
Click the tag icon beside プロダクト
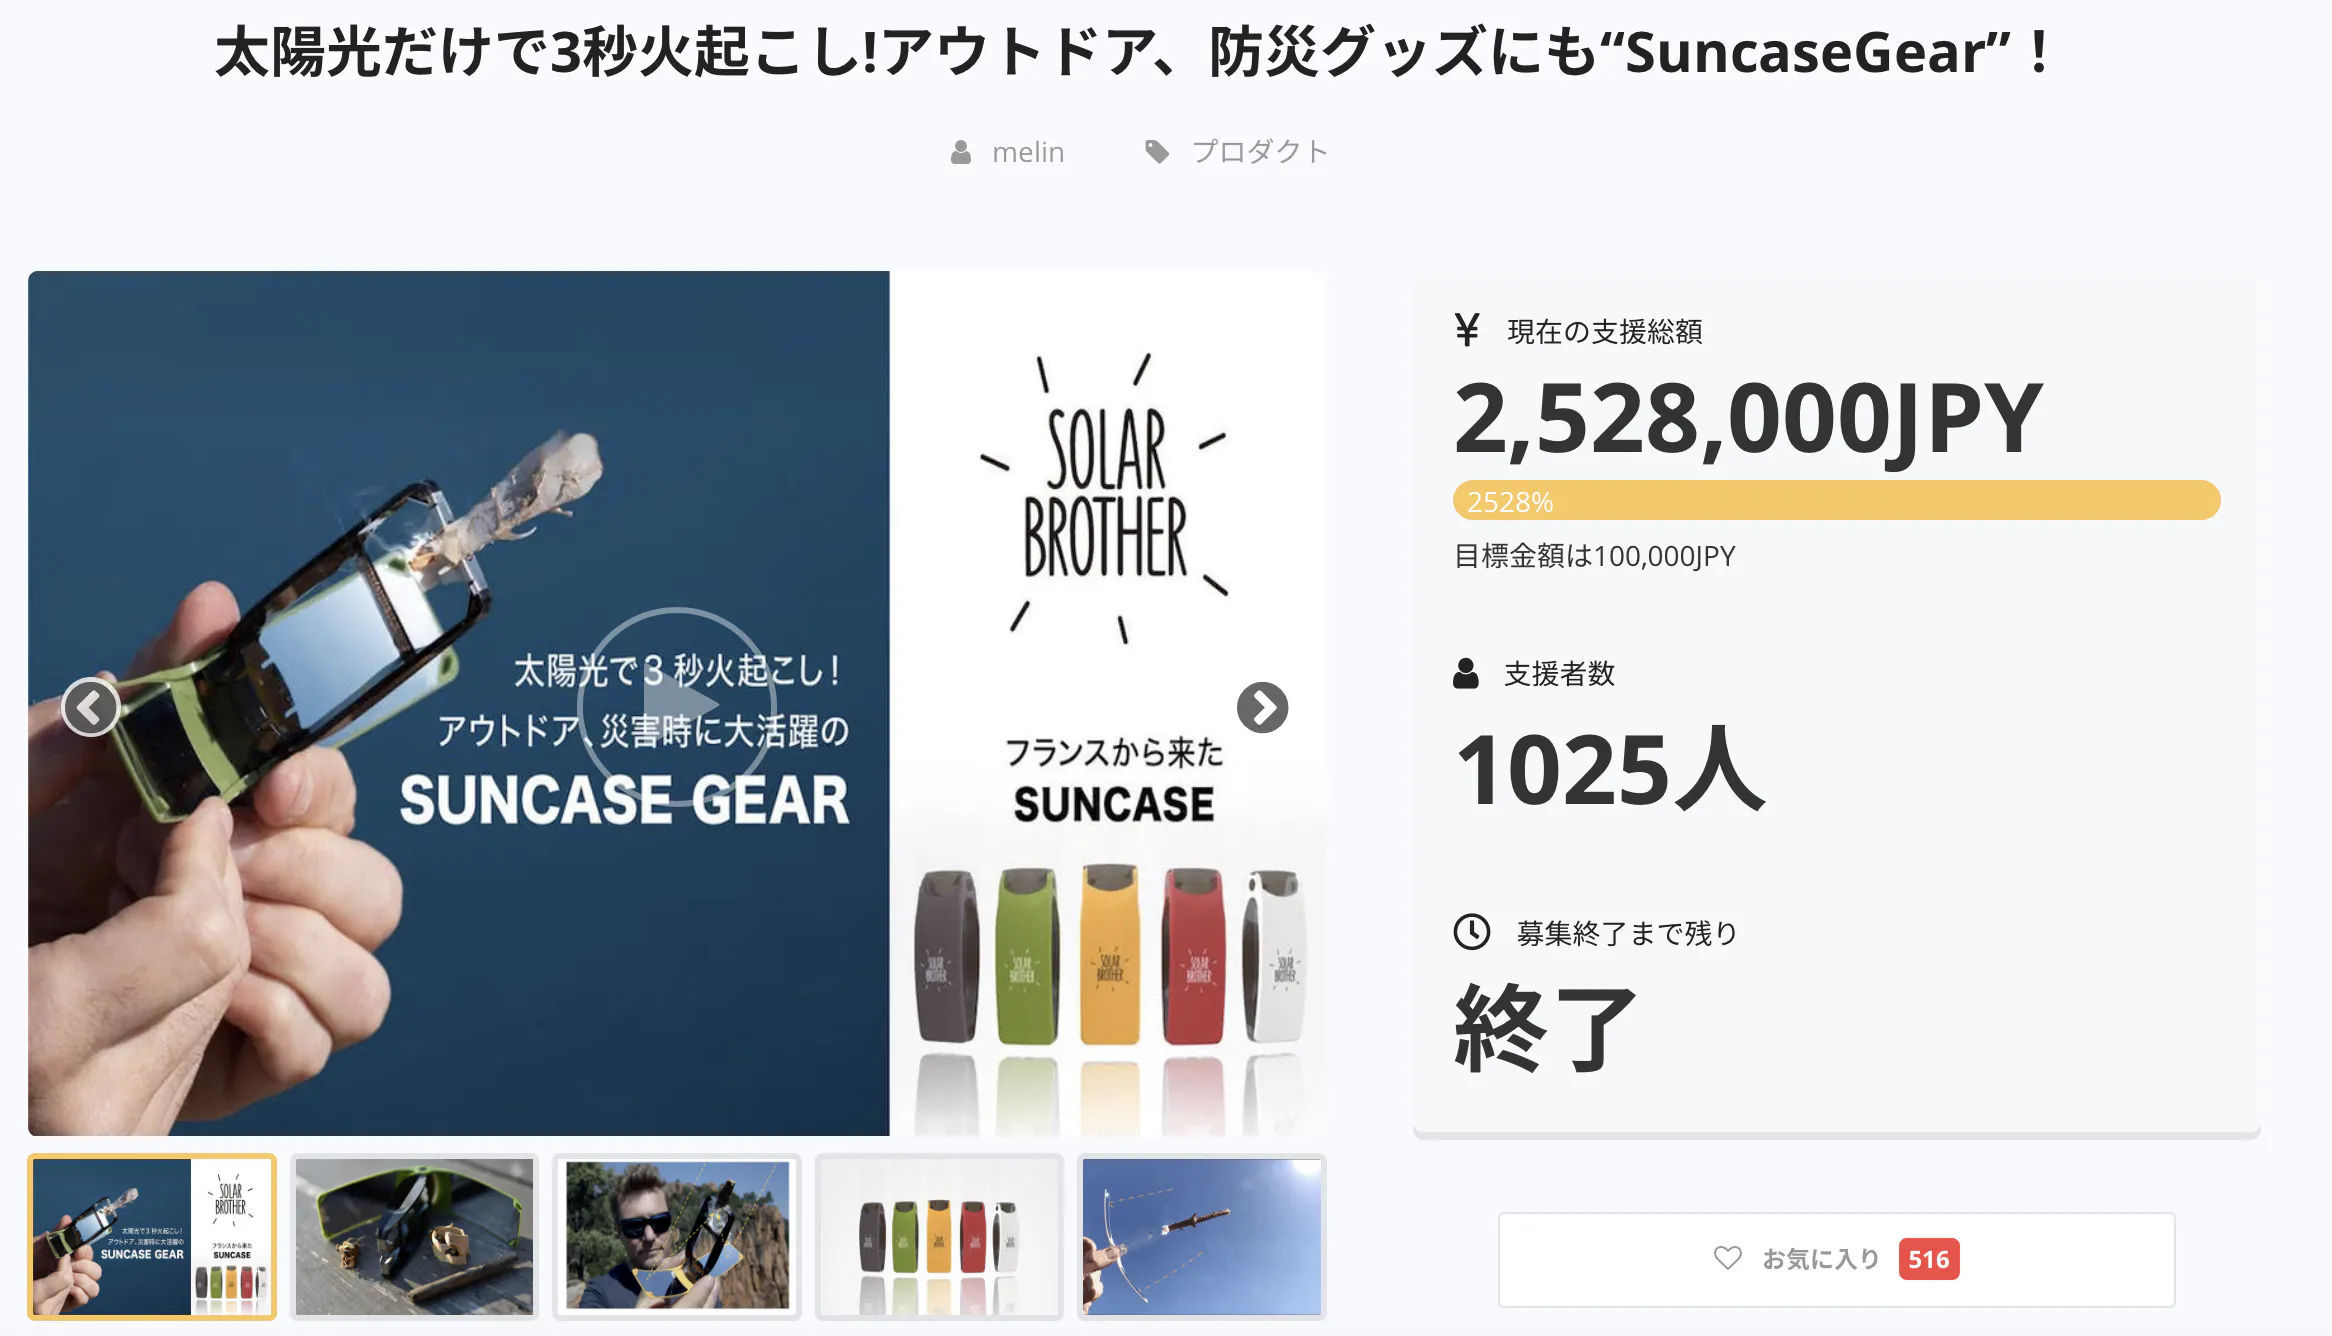point(1157,152)
